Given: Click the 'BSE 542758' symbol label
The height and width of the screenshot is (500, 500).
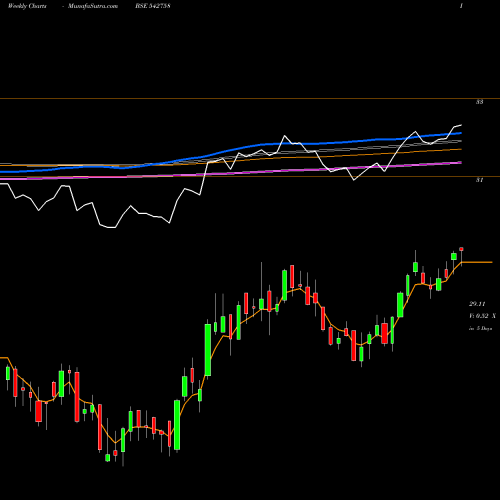Looking at the screenshot, I should 153,6.
